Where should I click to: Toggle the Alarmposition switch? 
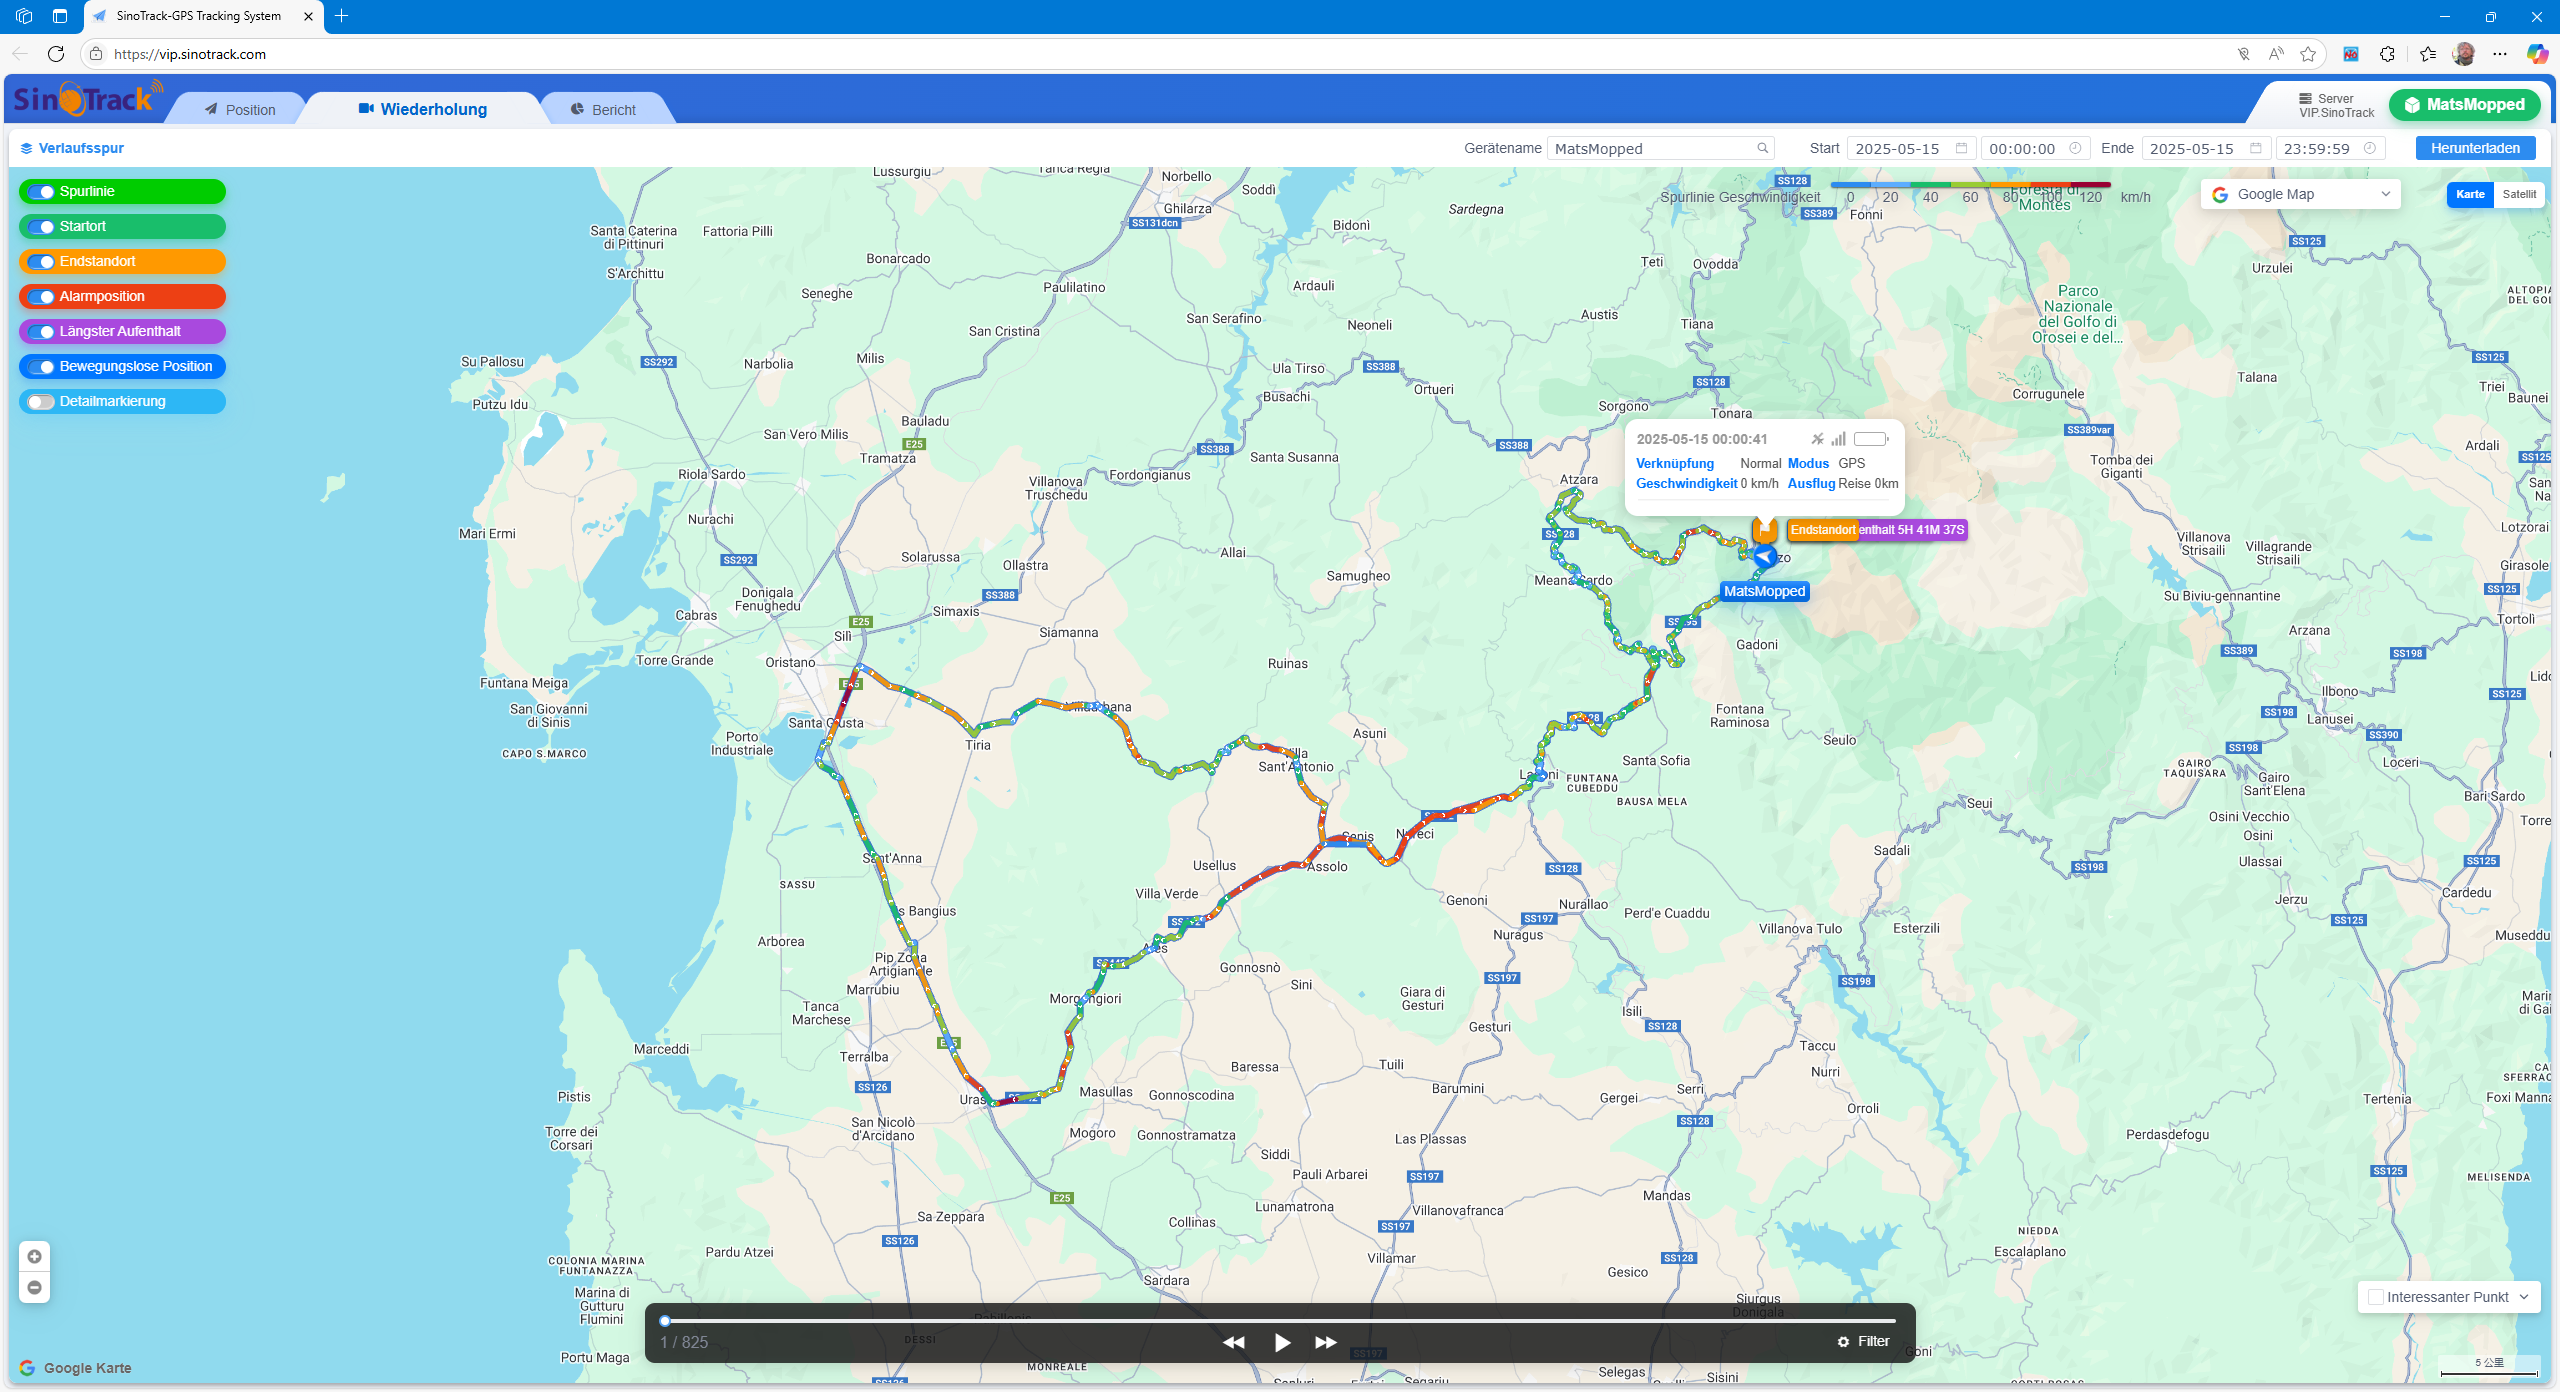coord(41,297)
